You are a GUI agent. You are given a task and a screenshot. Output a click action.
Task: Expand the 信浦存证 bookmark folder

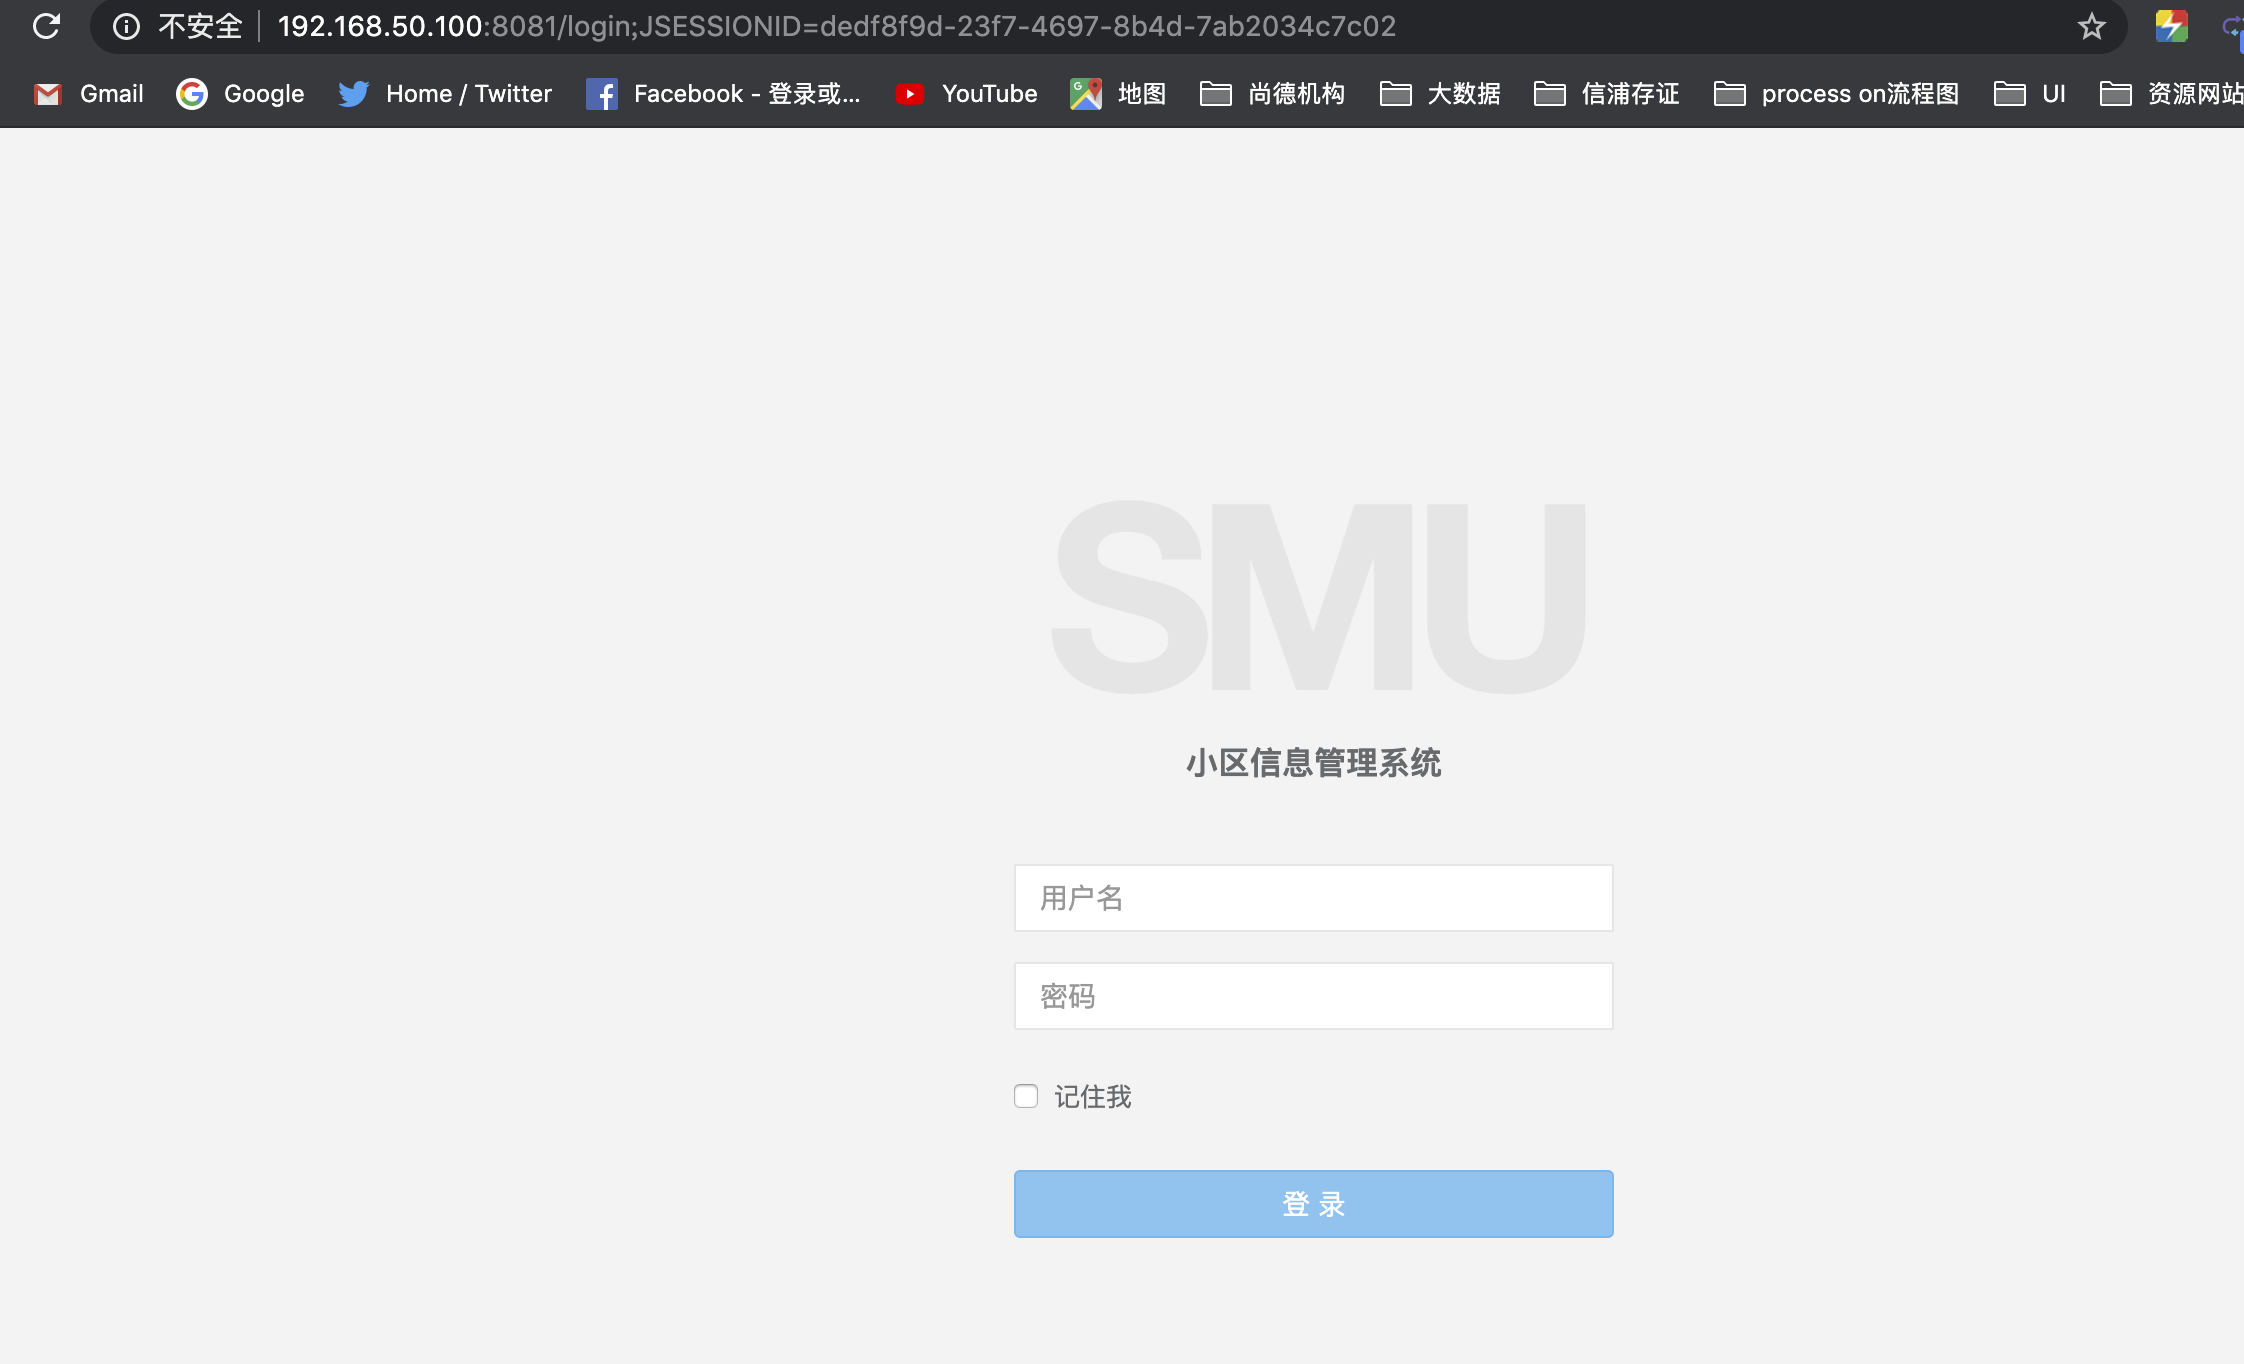[x=1606, y=94]
